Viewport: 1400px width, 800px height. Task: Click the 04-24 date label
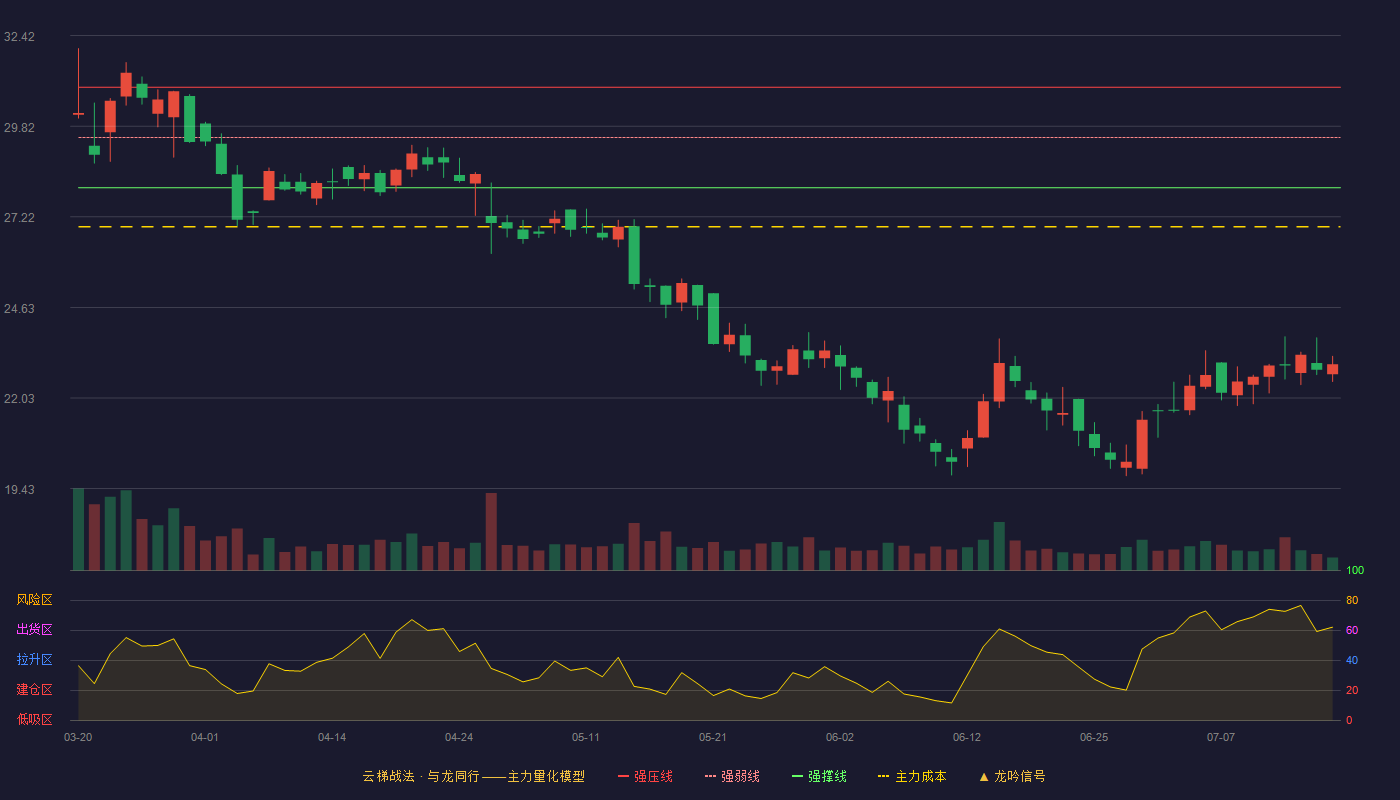(x=459, y=737)
